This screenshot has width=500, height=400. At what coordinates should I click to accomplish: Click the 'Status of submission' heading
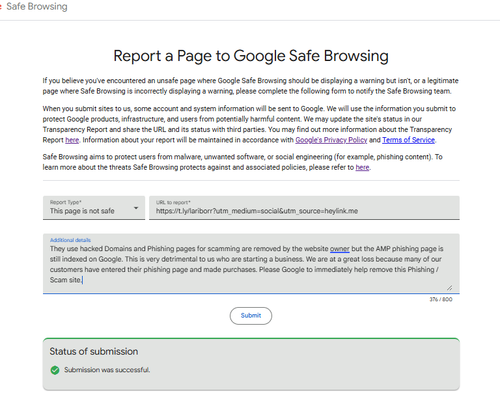coord(94,351)
